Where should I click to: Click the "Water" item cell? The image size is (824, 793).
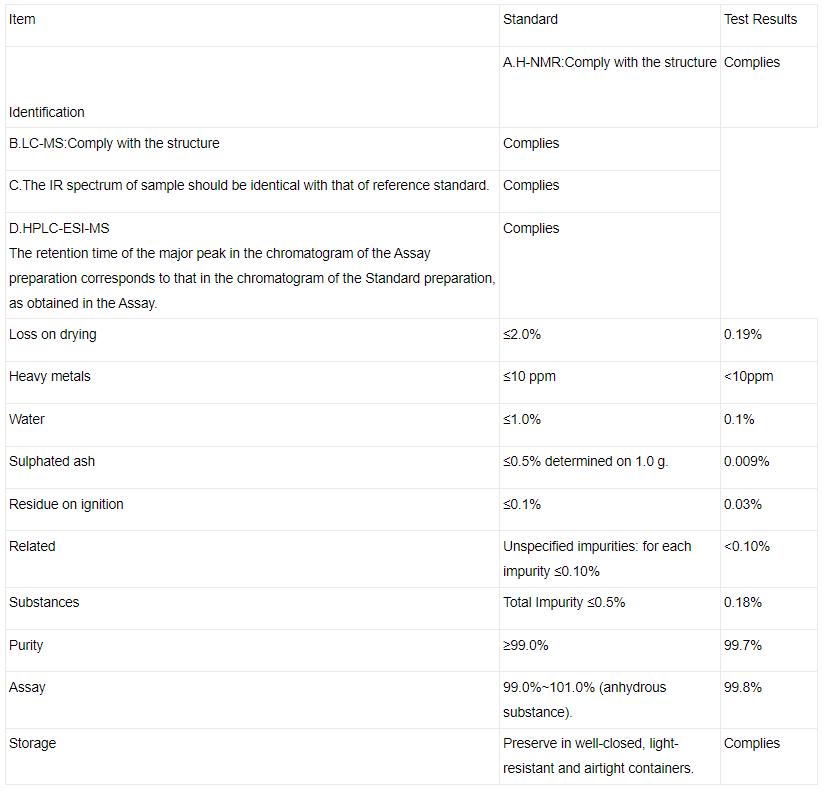pyautogui.click(x=27, y=419)
